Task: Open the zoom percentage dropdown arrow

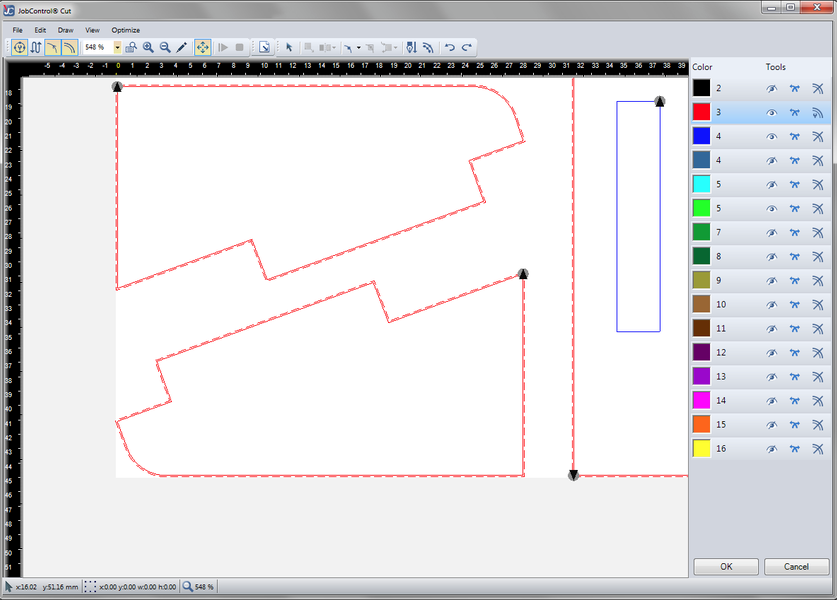Action: [118, 47]
